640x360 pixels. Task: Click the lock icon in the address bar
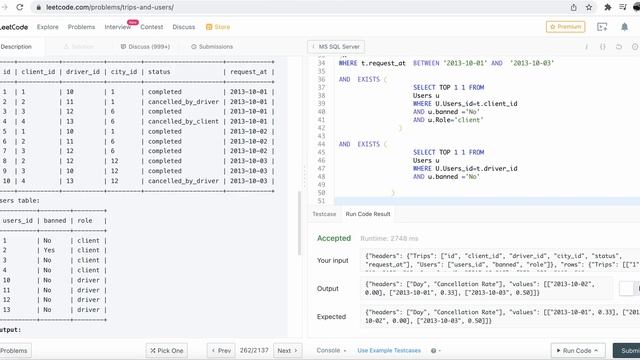tap(38, 7)
